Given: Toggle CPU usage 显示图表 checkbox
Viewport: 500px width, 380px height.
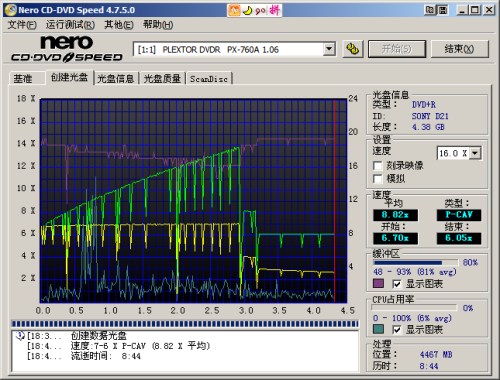Looking at the screenshot, I should point(397,330).
